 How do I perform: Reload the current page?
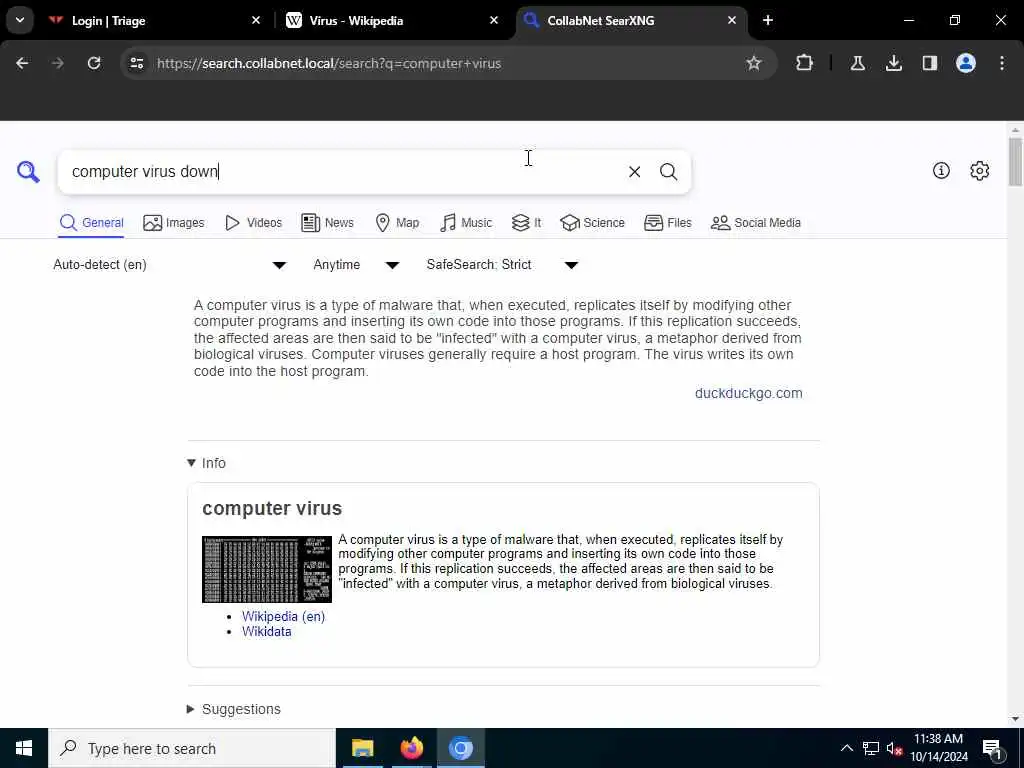point(94,63)
